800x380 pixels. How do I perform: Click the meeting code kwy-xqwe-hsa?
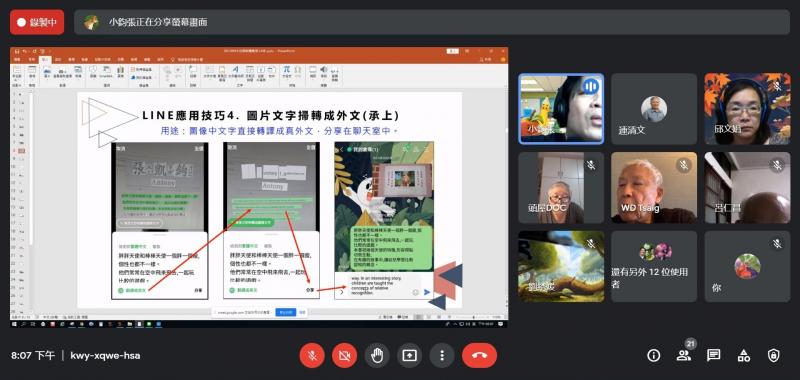105,356
